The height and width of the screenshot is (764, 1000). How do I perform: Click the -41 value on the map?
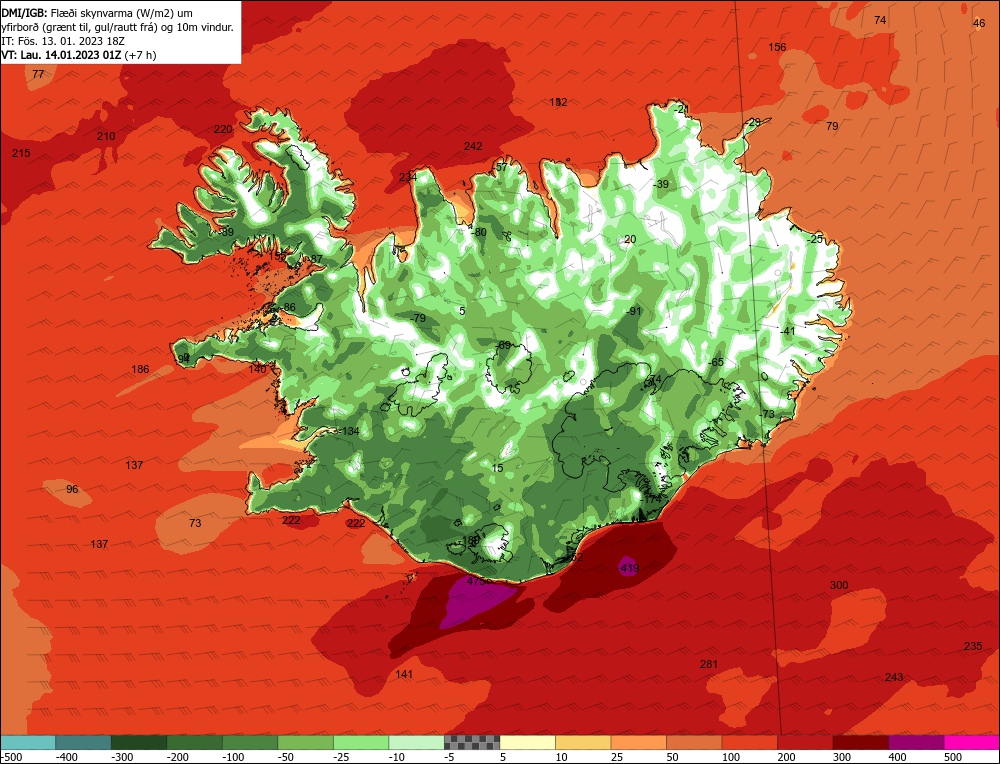click(x=788, y=331)
